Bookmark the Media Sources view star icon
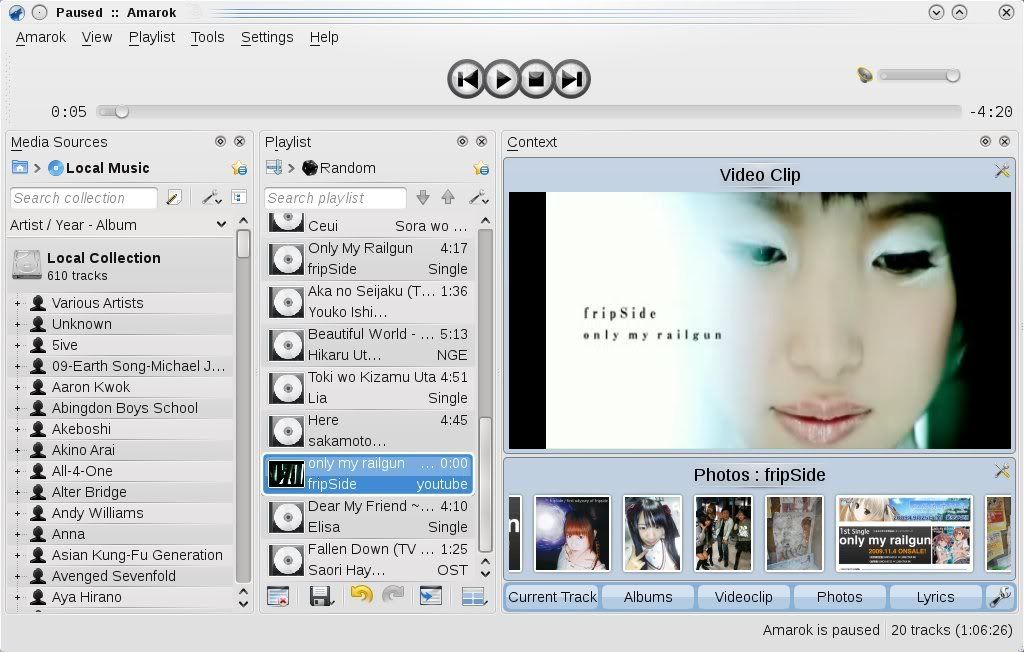Image resolution: width=1024 pixels, height=652 pixels. click(x=239, y=169)
